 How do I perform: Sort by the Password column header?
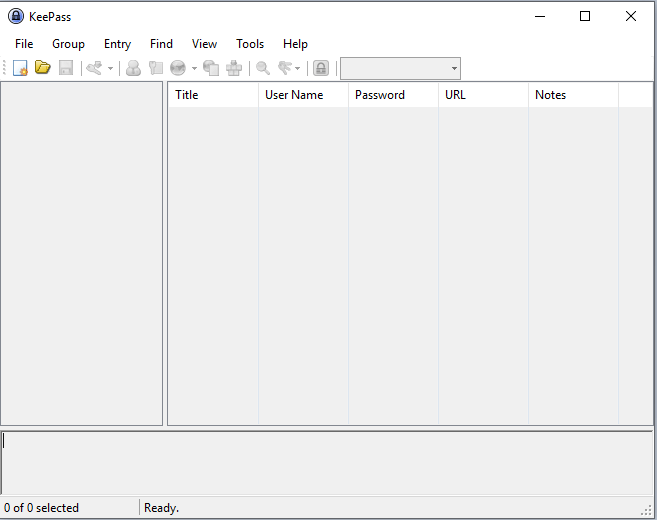coord(393,95)
